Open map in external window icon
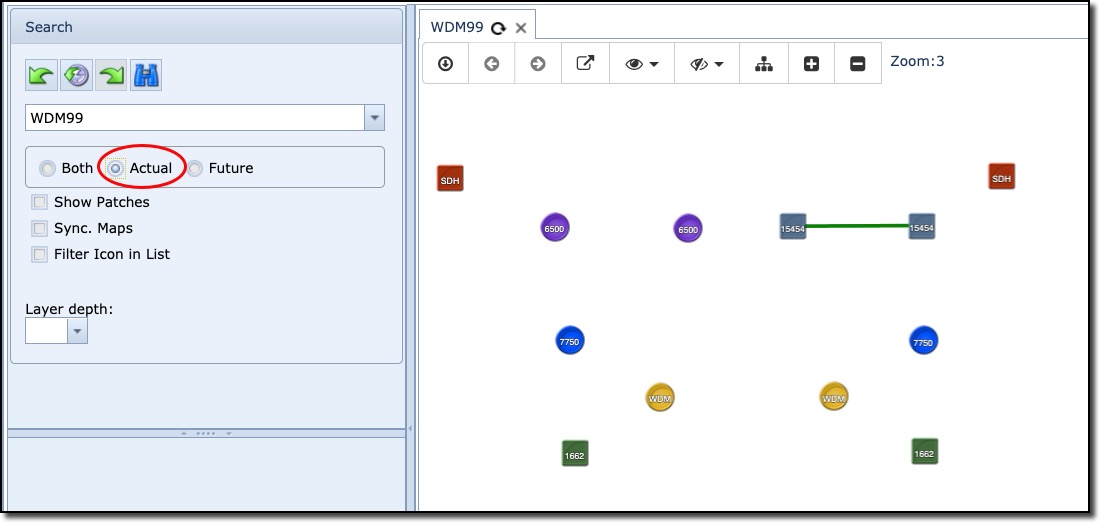1100x523 pixels. tap(585, 64)
